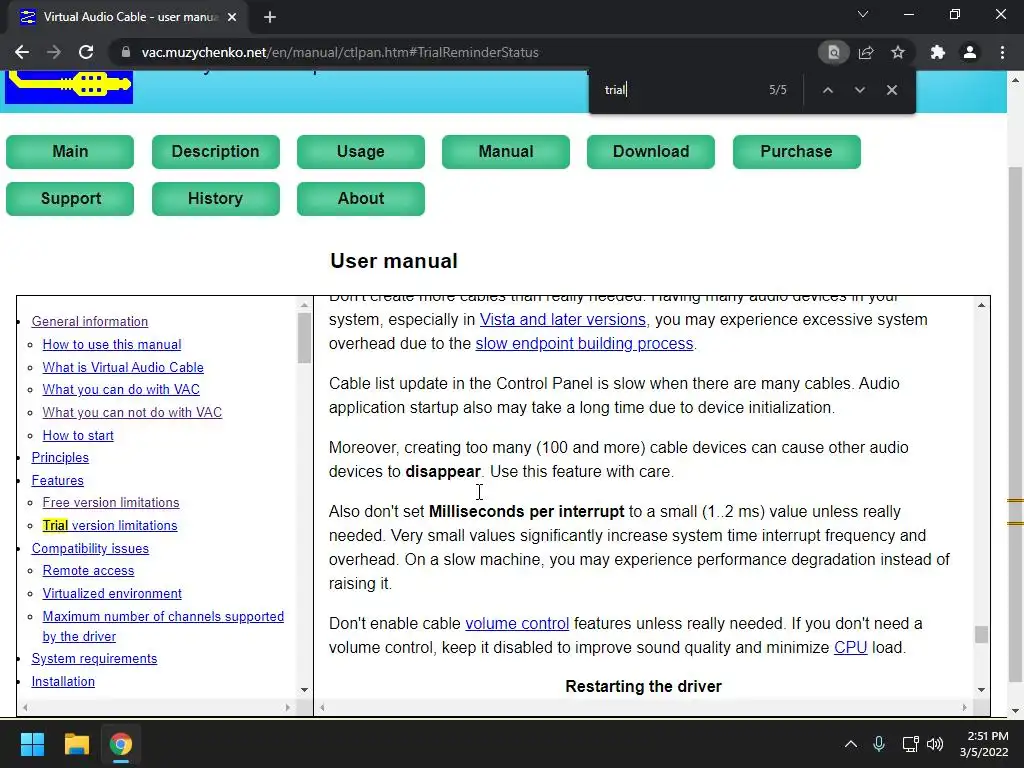Open the Usage page button
This screenshot has width=1024, height=768.
click(360, 152)
